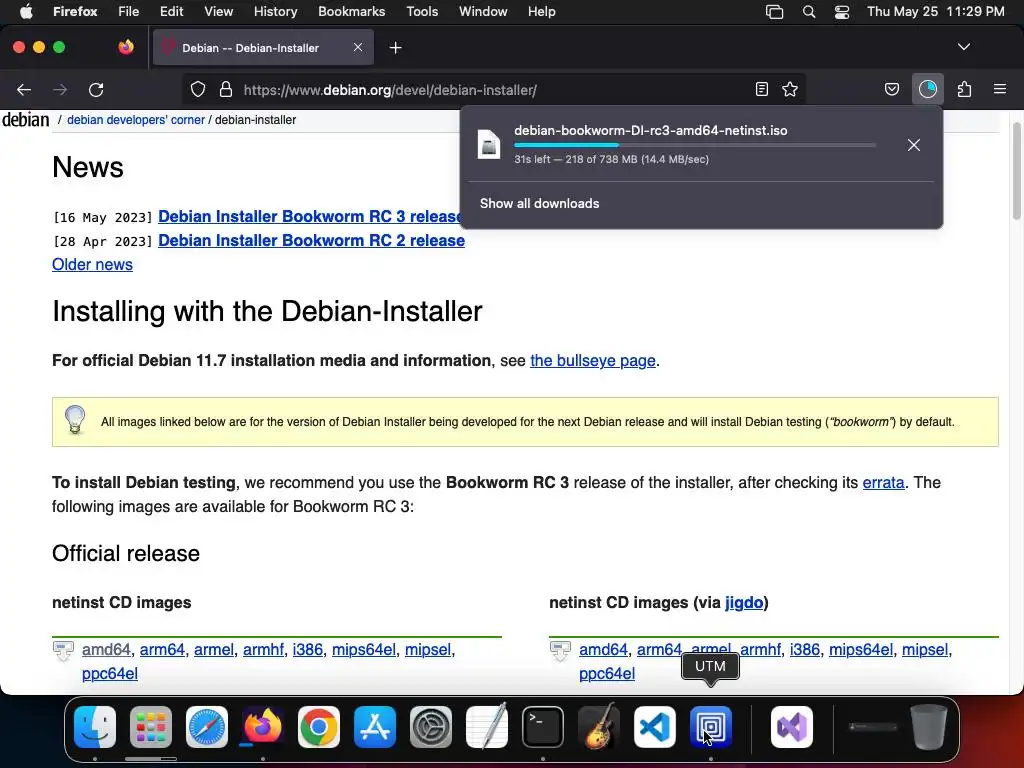Open System Settings from the Dock
Image resolution: width=1024 pixels, height=768 pixels.
point(431,726)
